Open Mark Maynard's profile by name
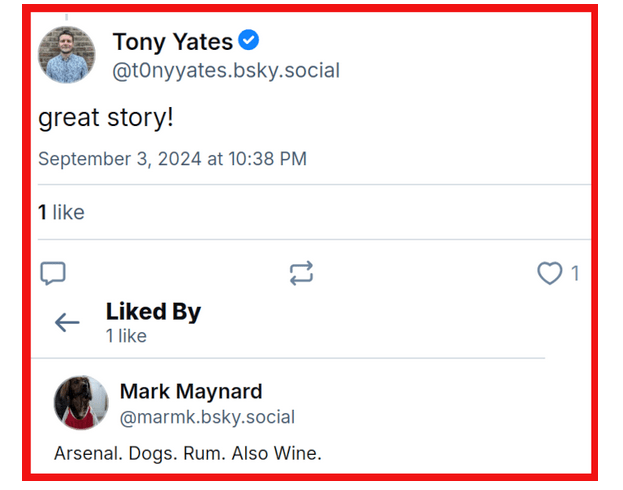This screenshot has width=623, height=490. click(191, 391)
